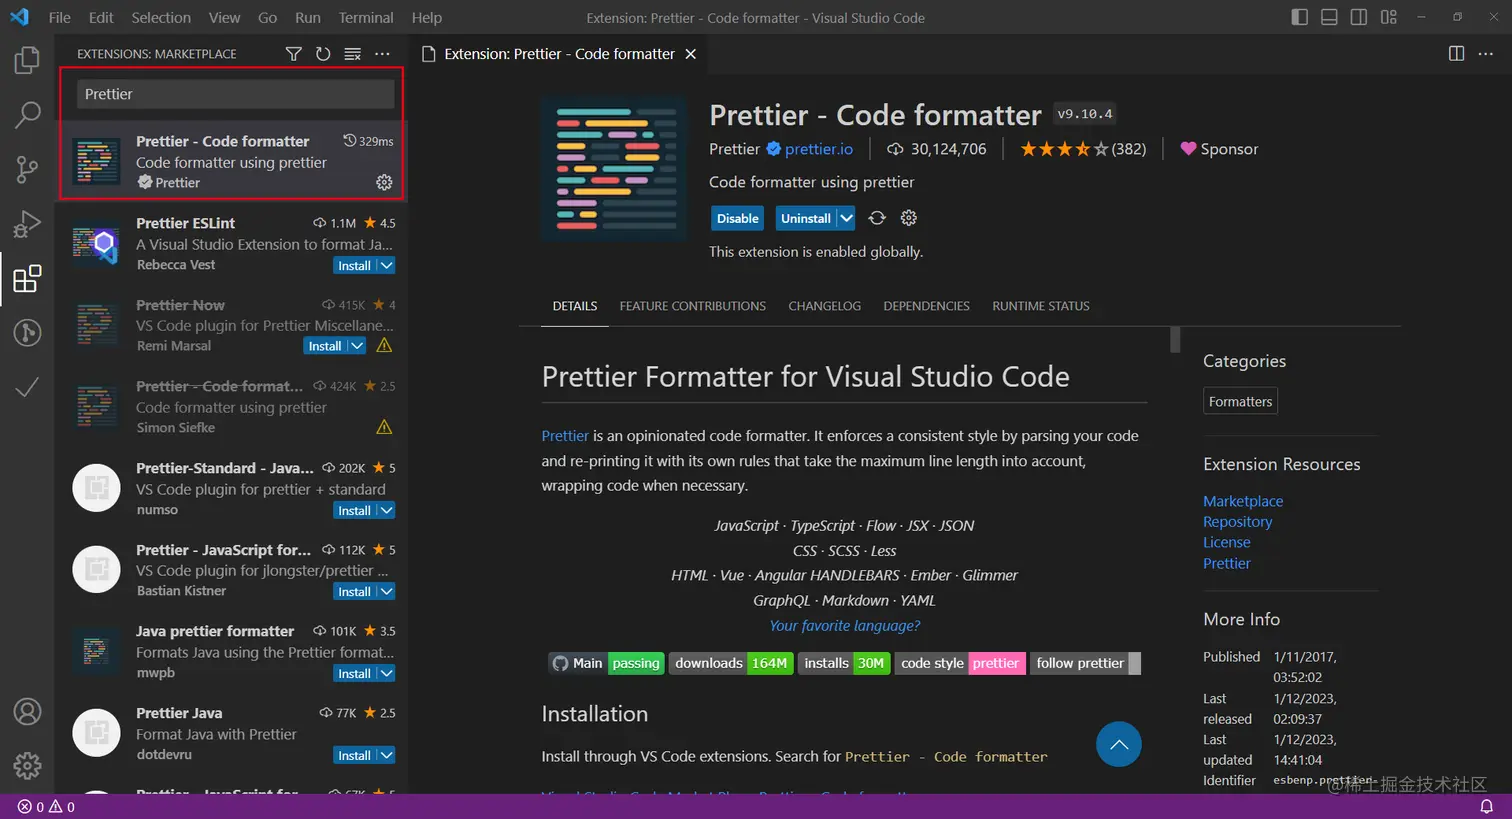The height and width of the screenshot is (819, 1512).
Task: Click the sync icon beside Uninstall
Action: (x=877, y=218)
